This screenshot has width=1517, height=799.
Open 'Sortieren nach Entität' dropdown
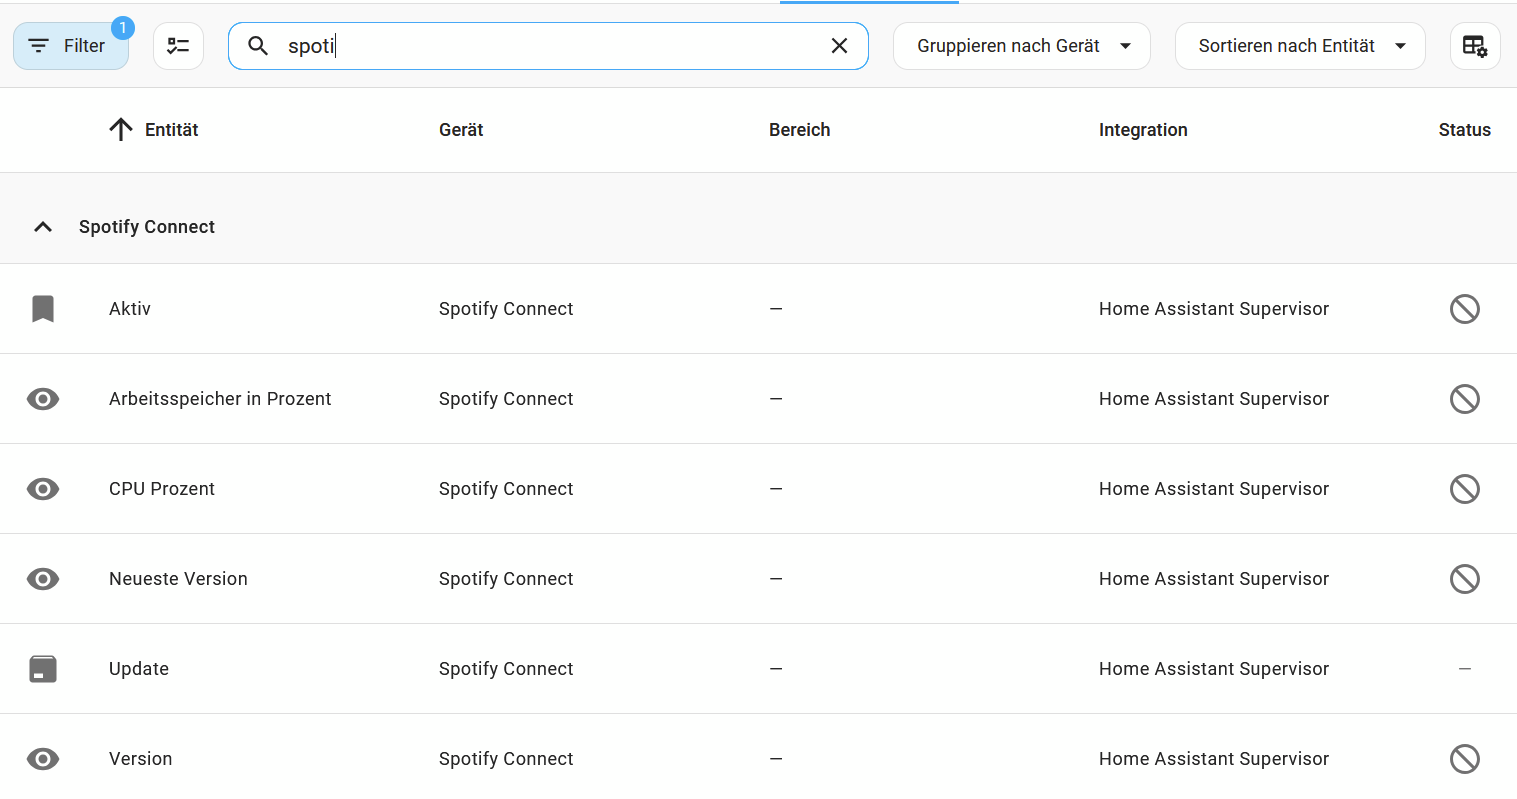coord(1299,46)
